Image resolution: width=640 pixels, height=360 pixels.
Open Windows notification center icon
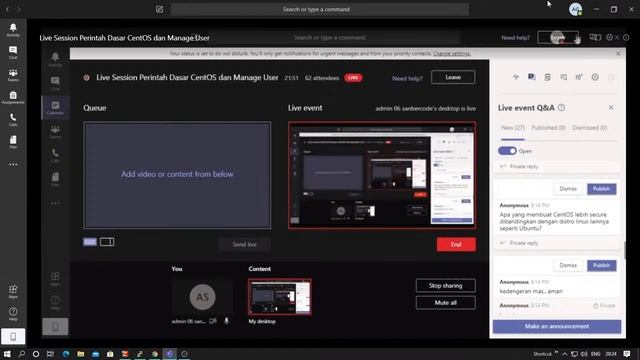pyautogui.click(x=627, y=354)
